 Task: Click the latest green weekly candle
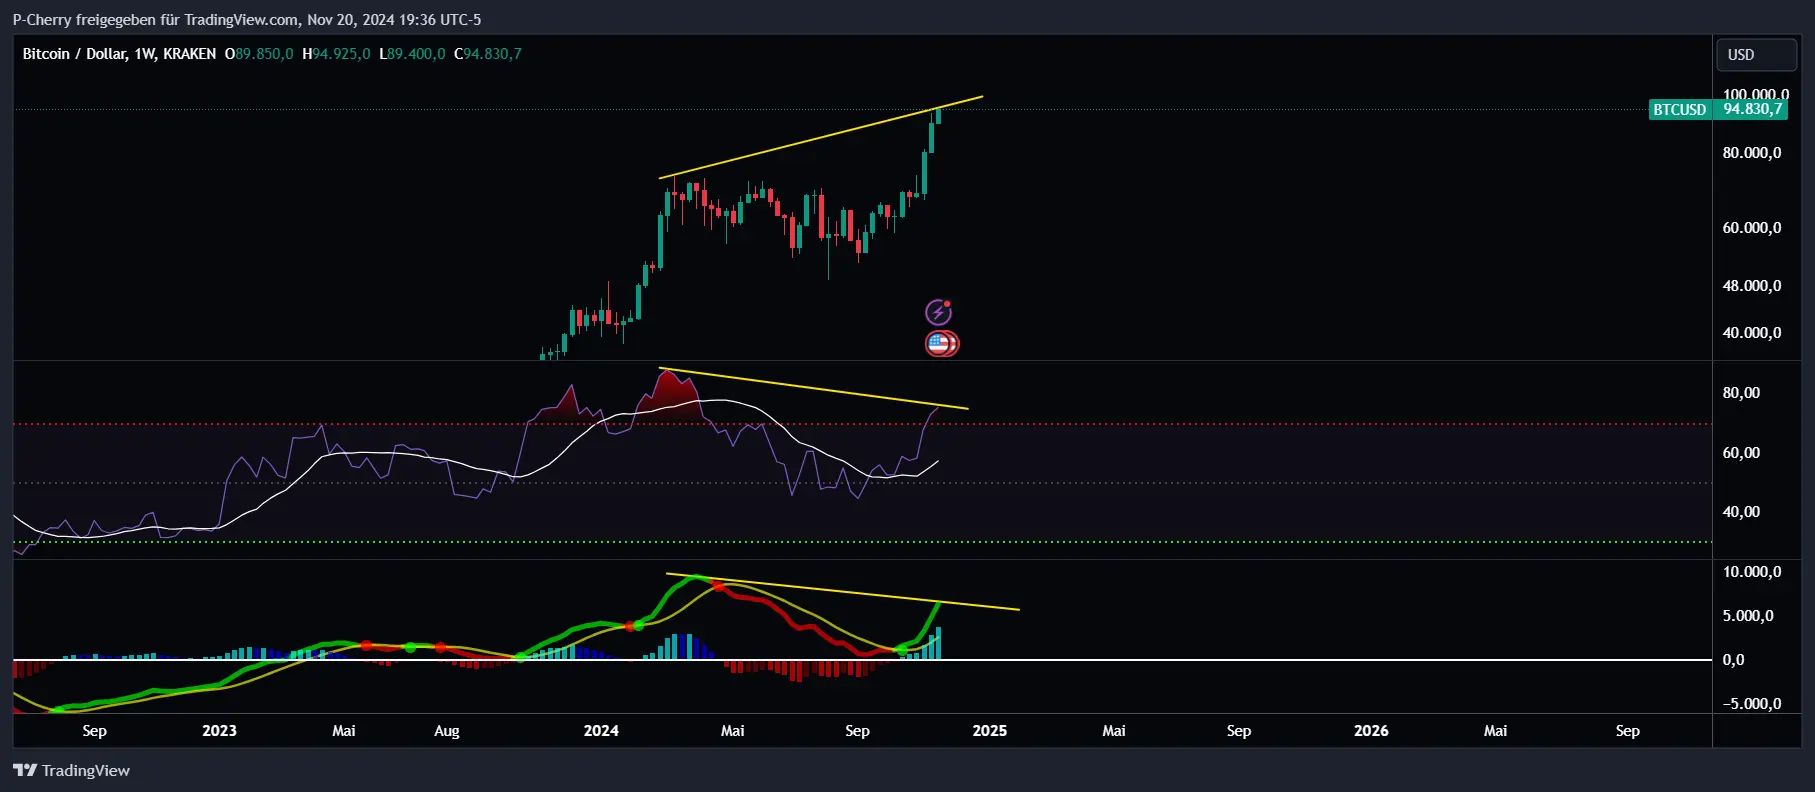938,116
